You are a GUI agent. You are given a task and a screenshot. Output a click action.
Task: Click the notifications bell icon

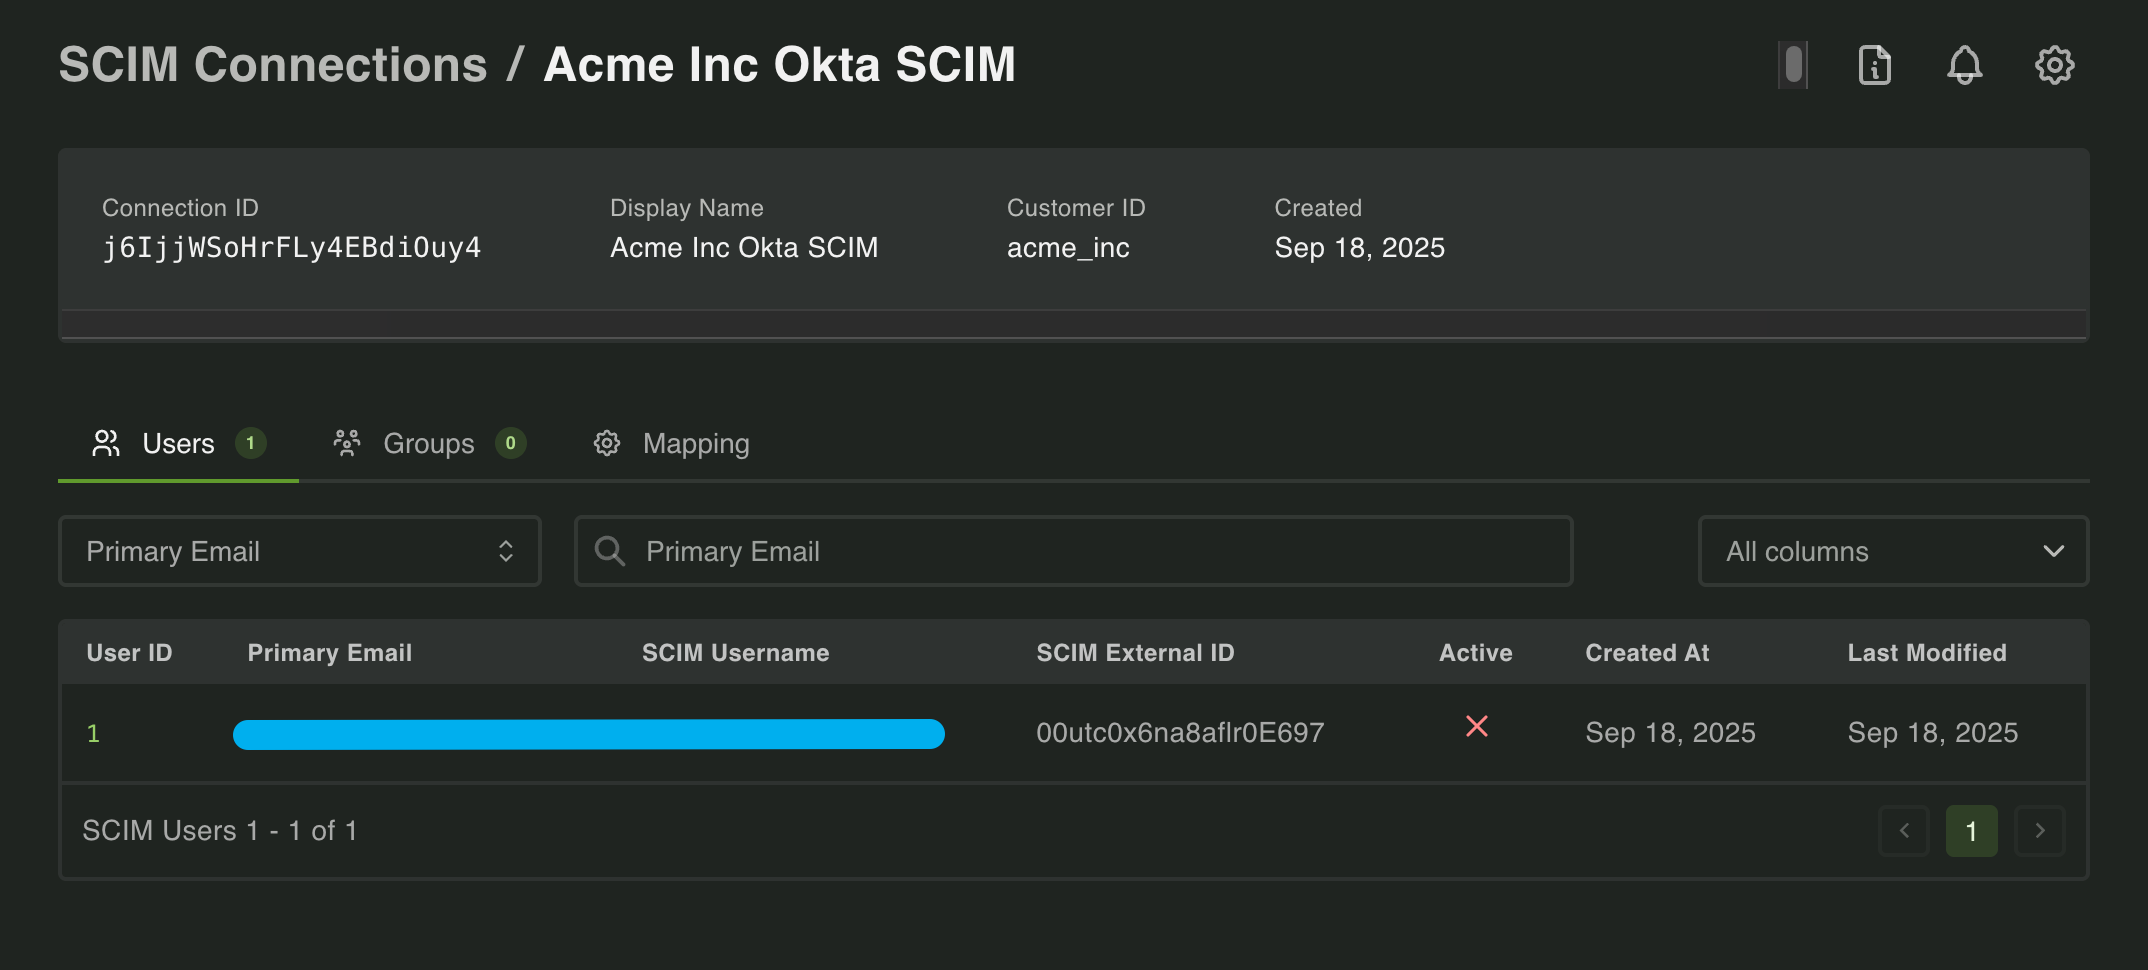point(1964,66)
